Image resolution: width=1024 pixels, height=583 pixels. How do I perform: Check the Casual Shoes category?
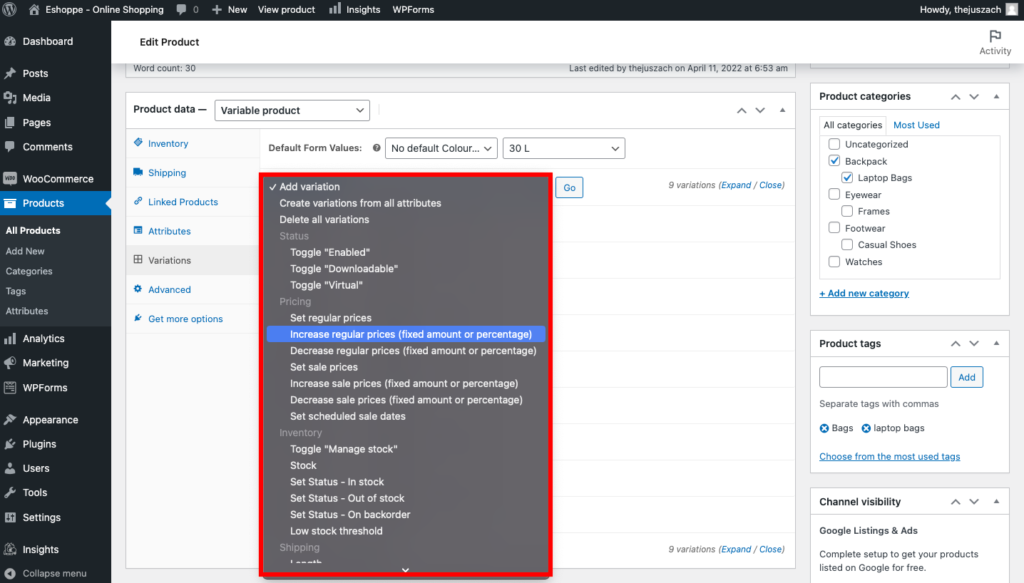[x=847, y=245]
